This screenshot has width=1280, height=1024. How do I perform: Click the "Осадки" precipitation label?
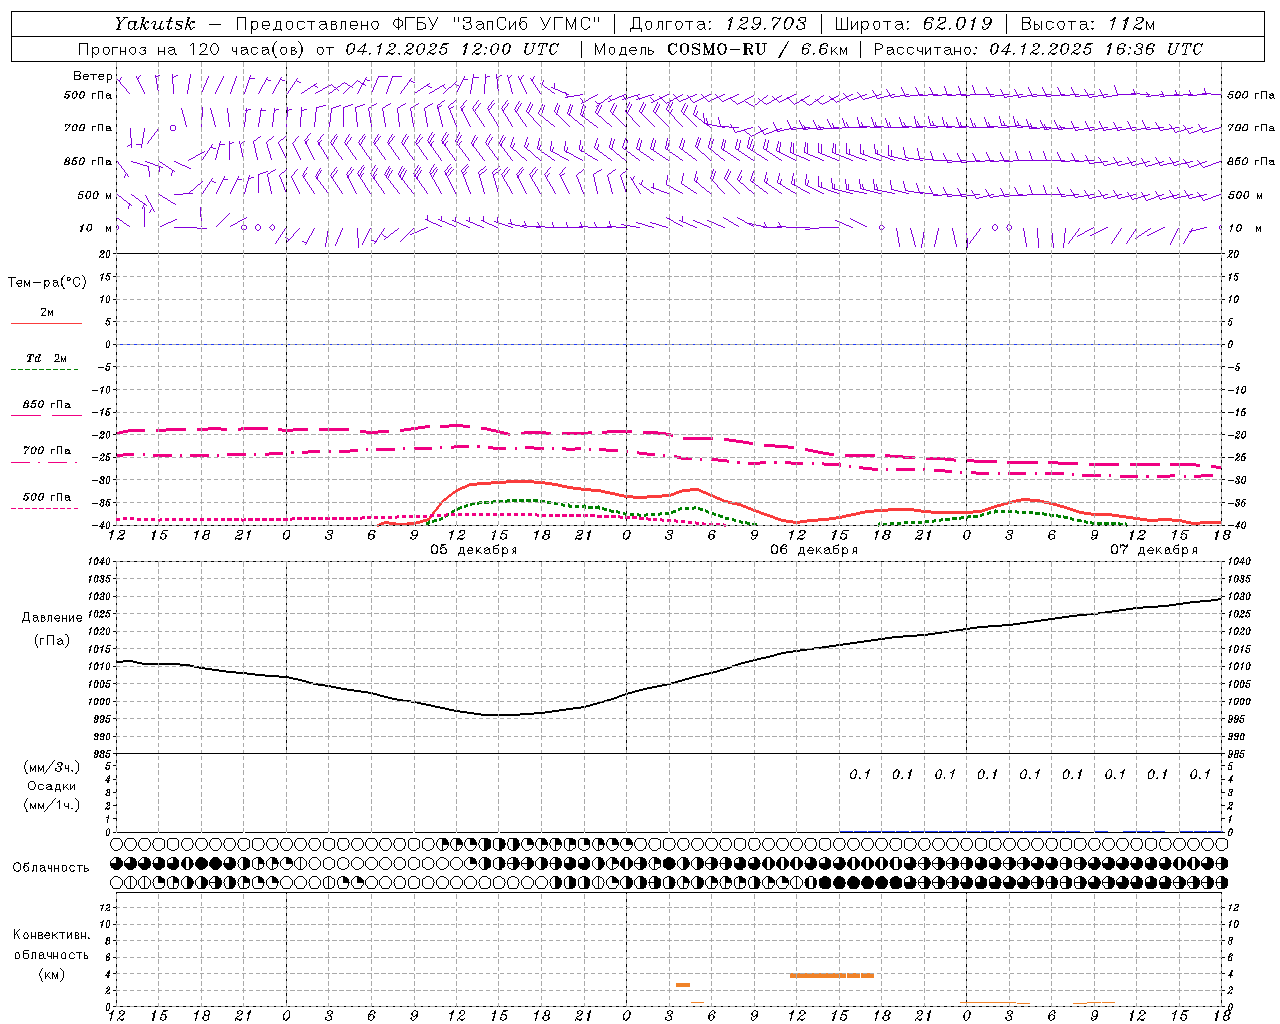[x=52, y=786]
